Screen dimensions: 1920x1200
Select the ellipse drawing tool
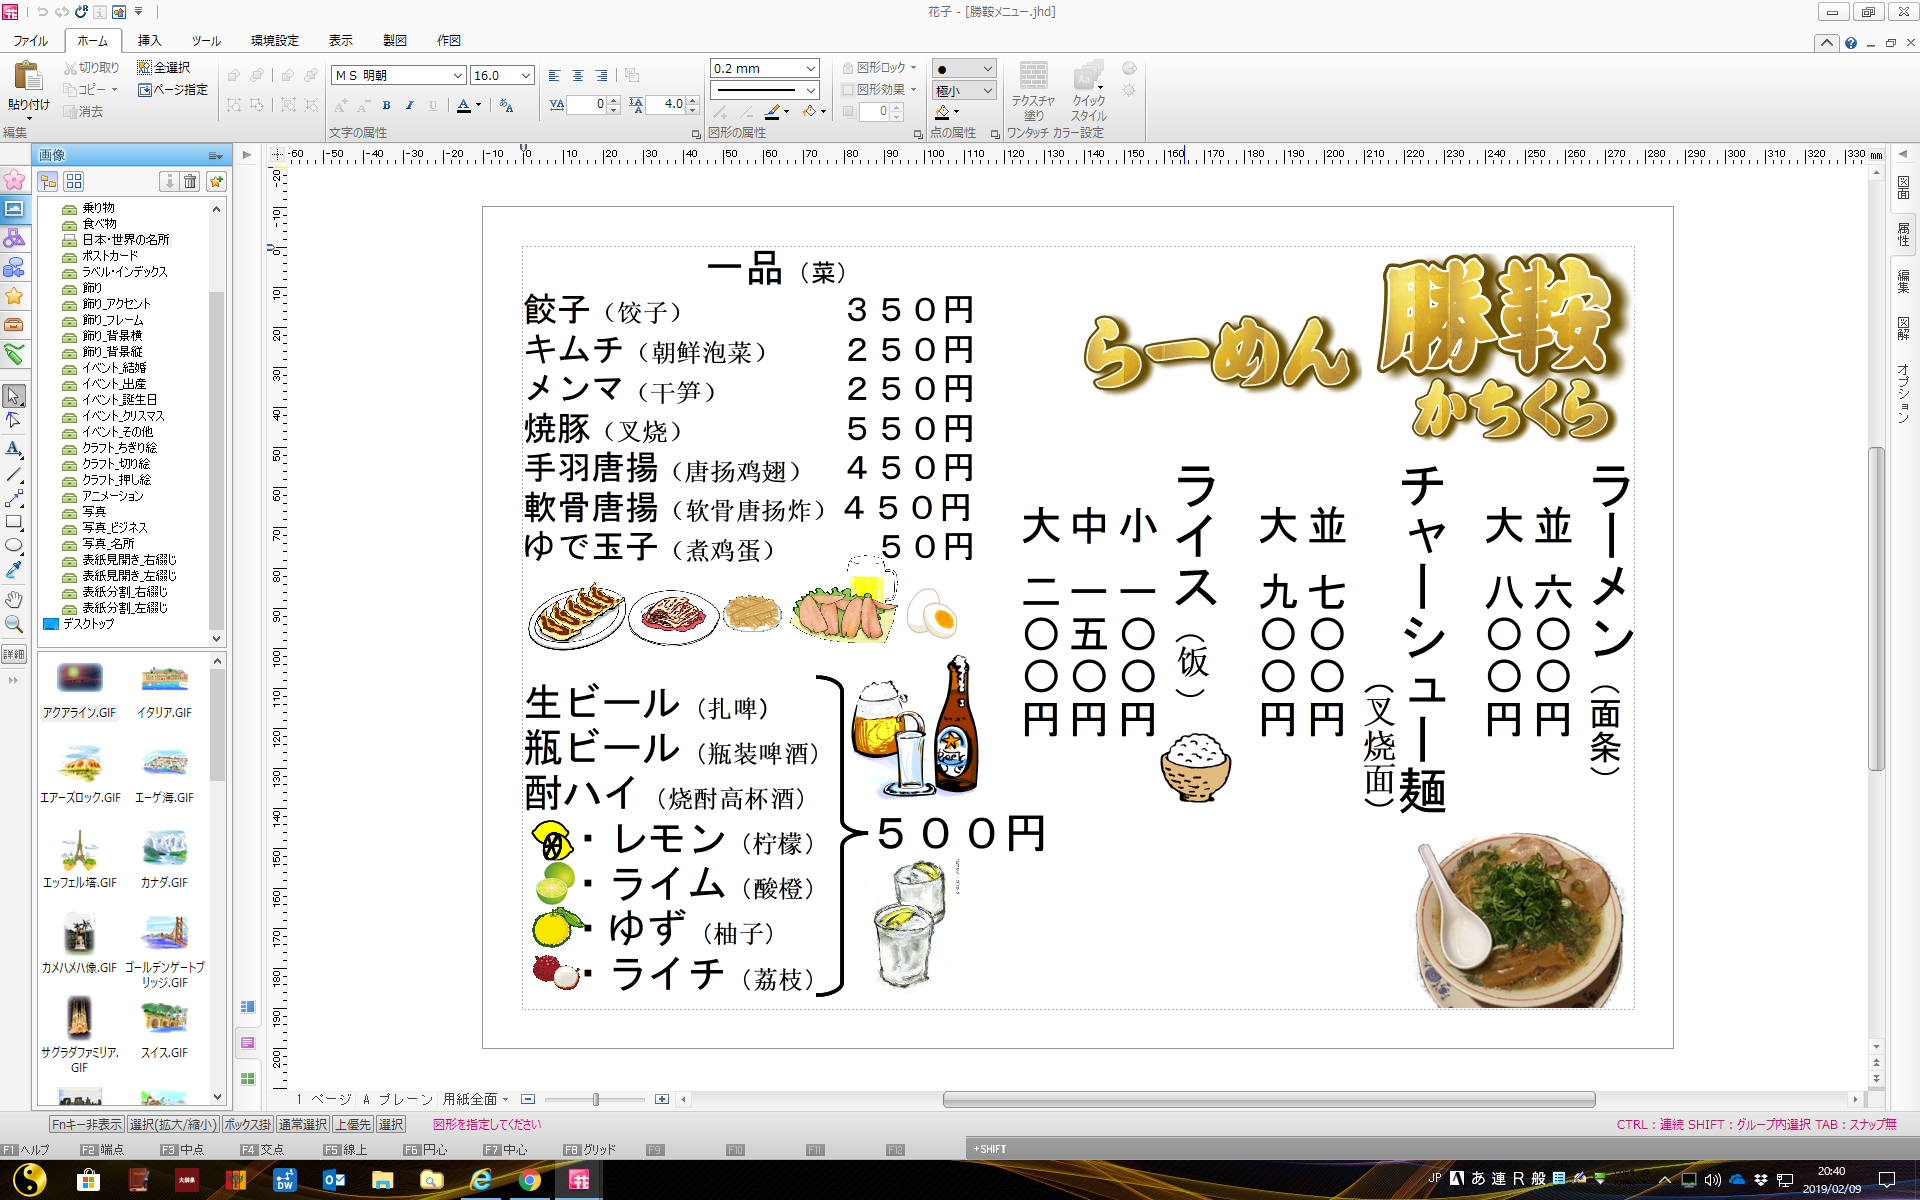pos(14,546)
